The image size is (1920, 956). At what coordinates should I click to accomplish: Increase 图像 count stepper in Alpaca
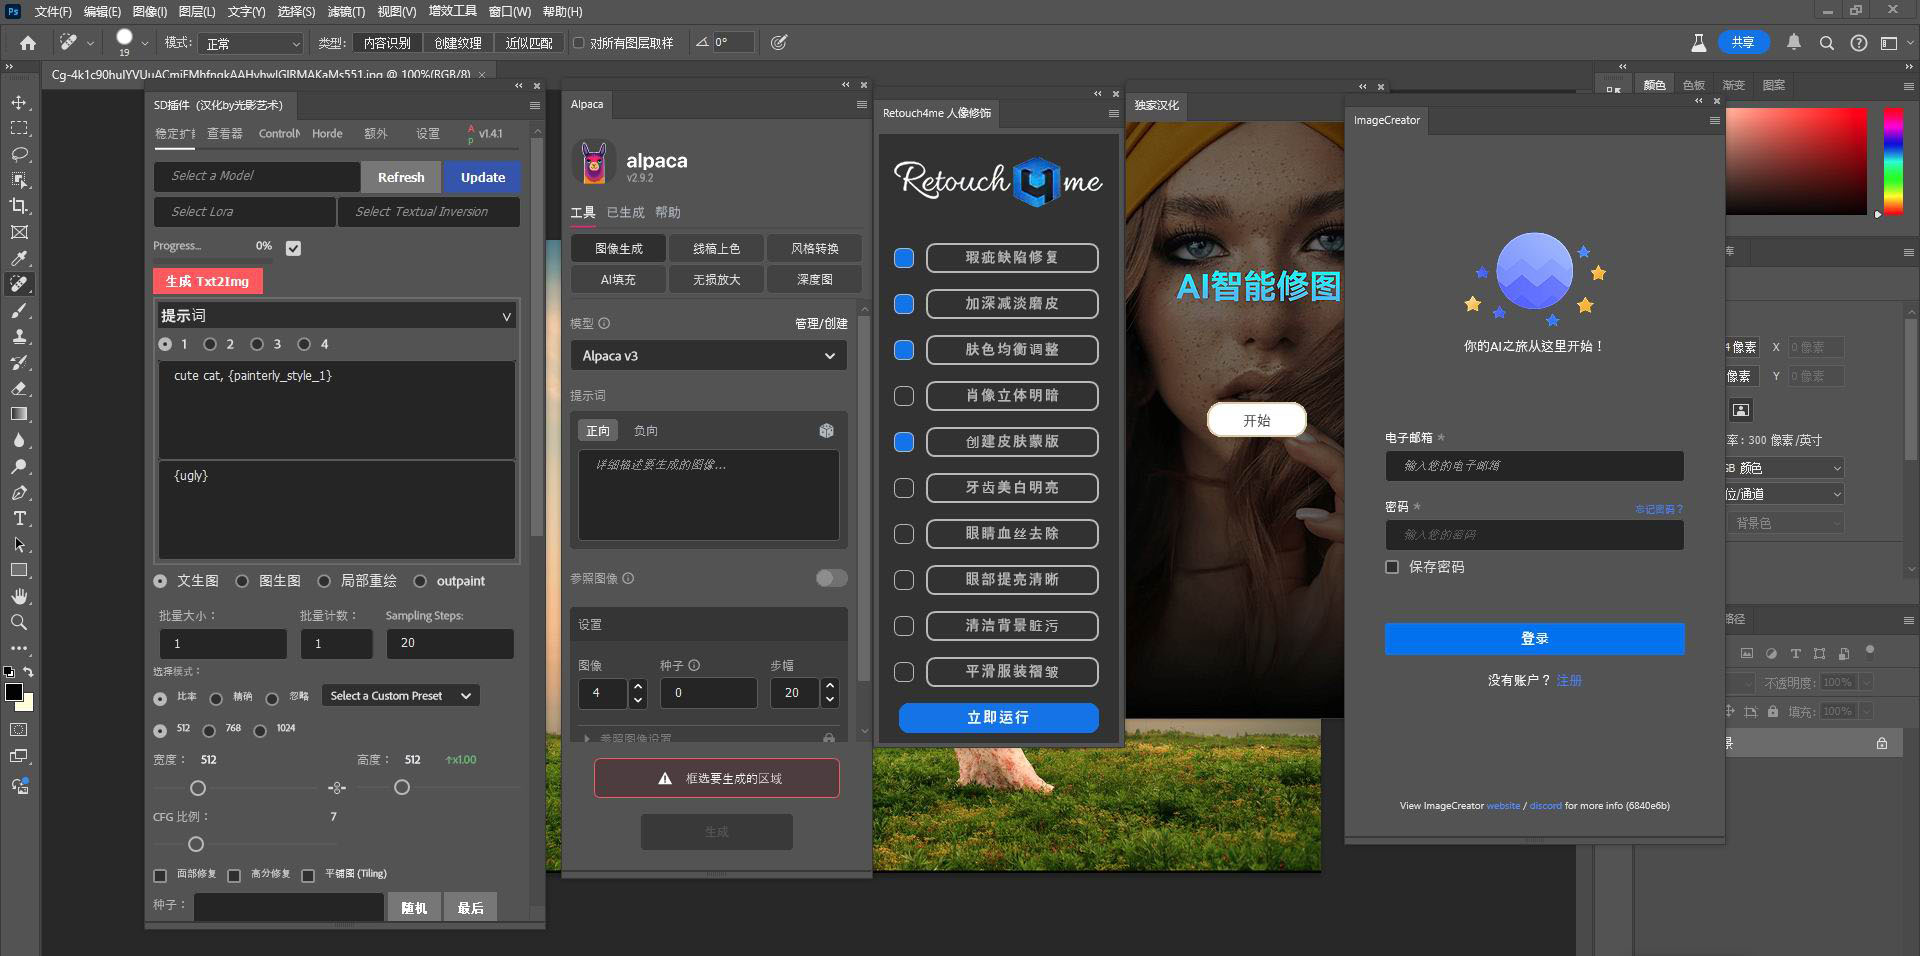click(638, 686)
